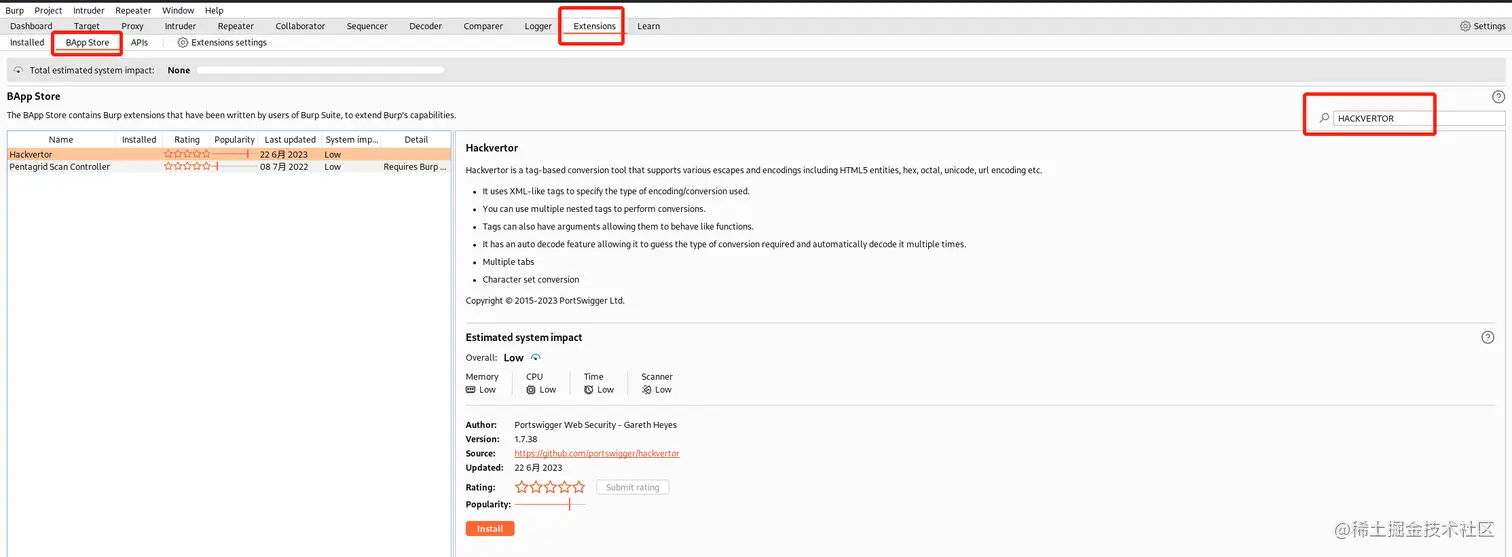Switch to the Sequencer tab

pyautogui.click(x=367, y=26)
